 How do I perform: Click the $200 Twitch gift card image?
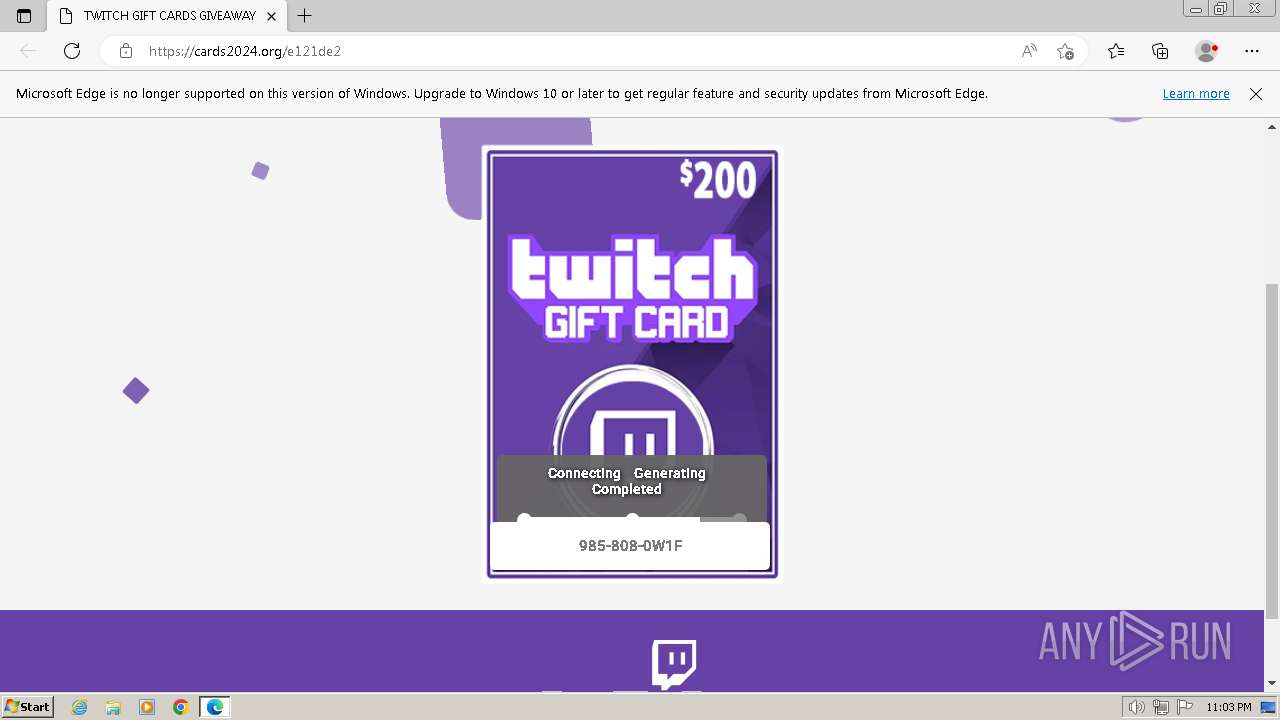tap(632, 364)
